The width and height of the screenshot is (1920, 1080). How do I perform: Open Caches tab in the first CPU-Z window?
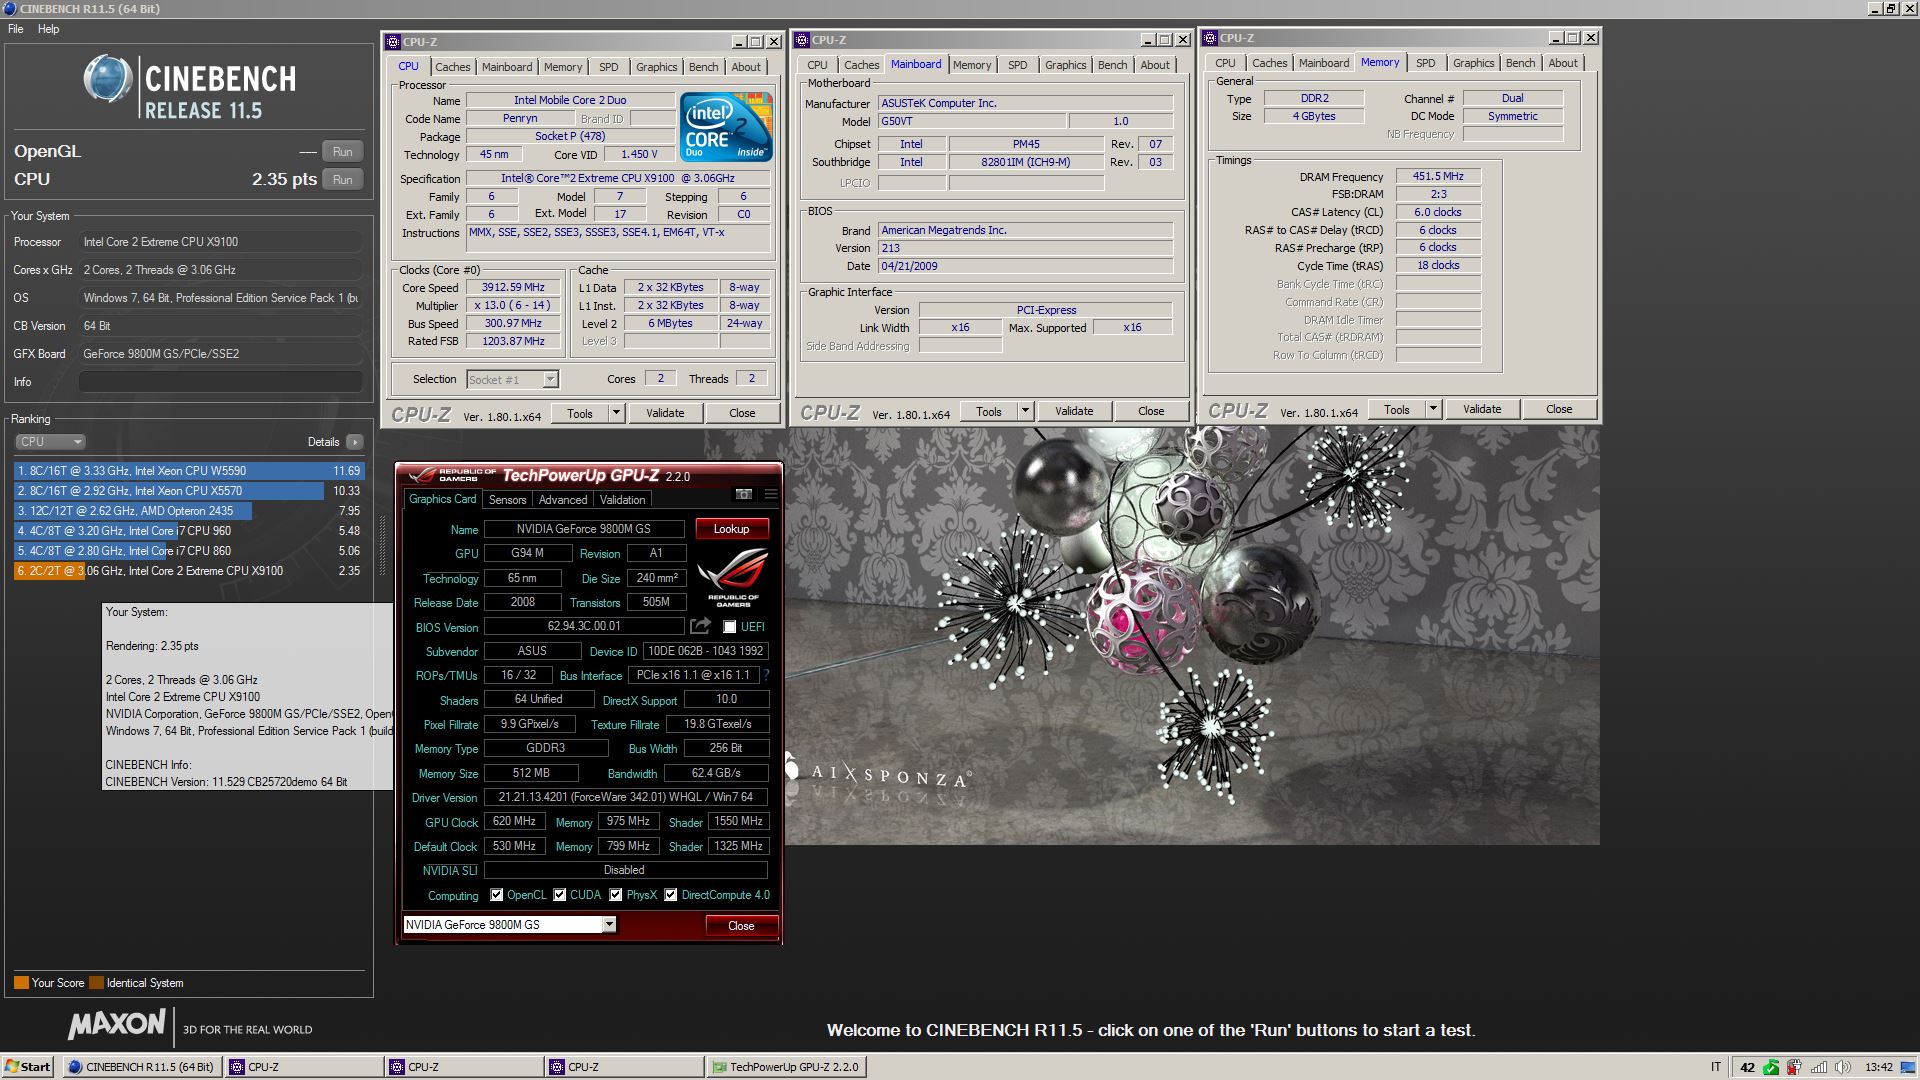[x=452, y=67]
